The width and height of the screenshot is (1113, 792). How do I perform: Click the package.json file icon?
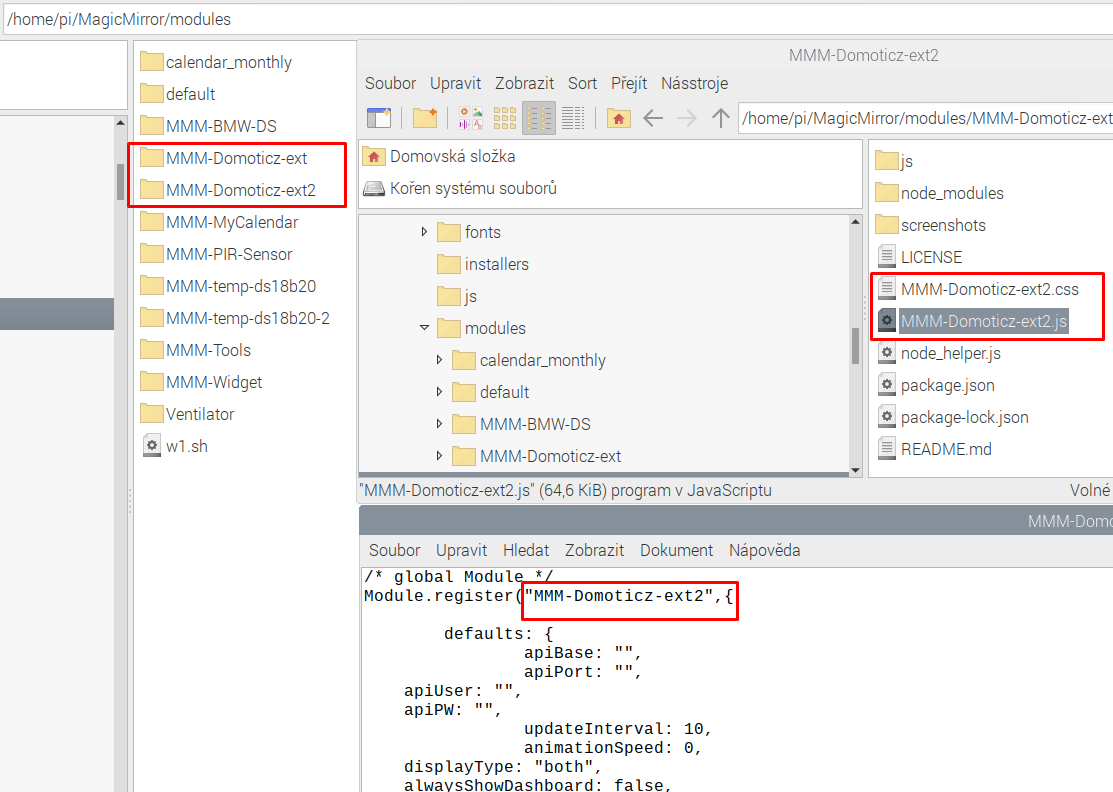pos(887,385)
